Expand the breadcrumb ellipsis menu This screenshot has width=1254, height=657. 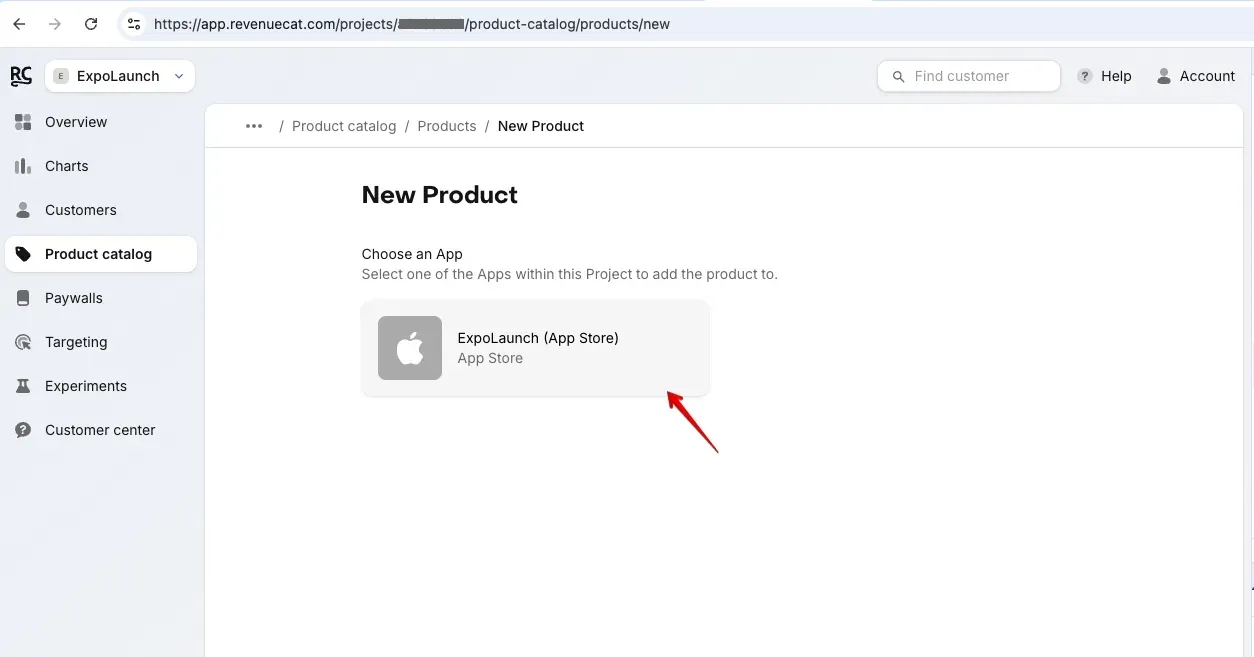pos(254,126)
